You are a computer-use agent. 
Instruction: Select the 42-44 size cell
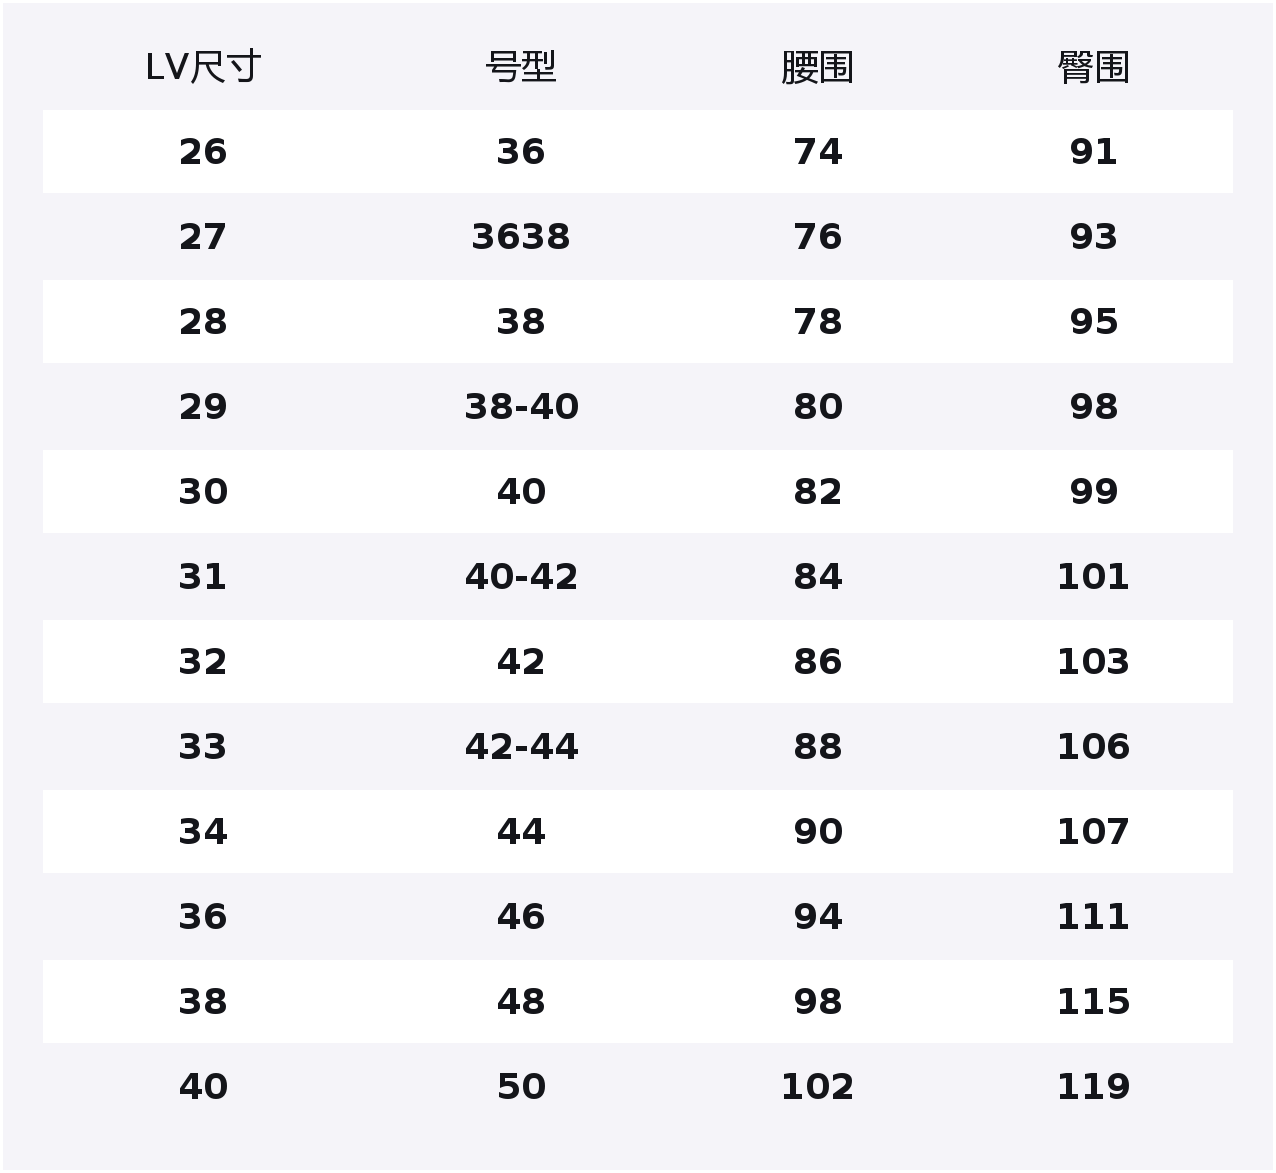point(521,747)
